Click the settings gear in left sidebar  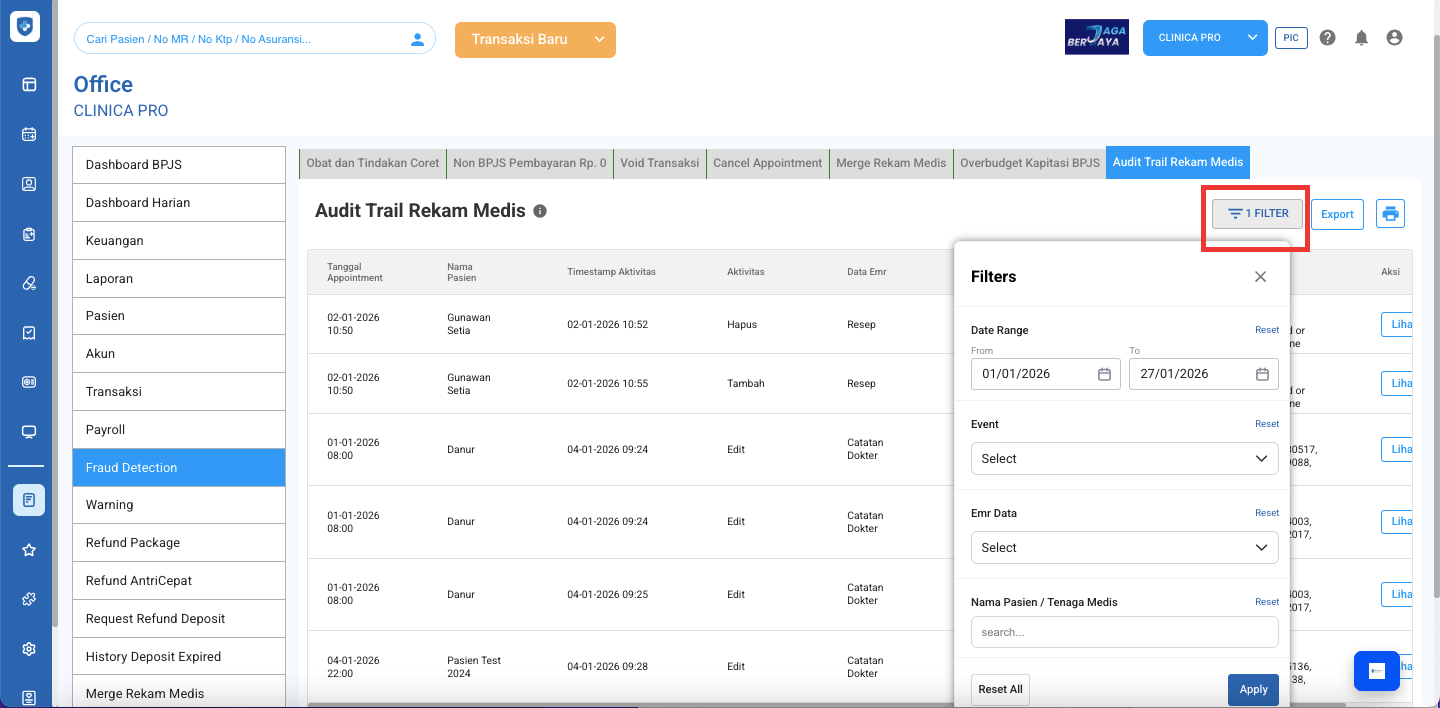point(29,649)
